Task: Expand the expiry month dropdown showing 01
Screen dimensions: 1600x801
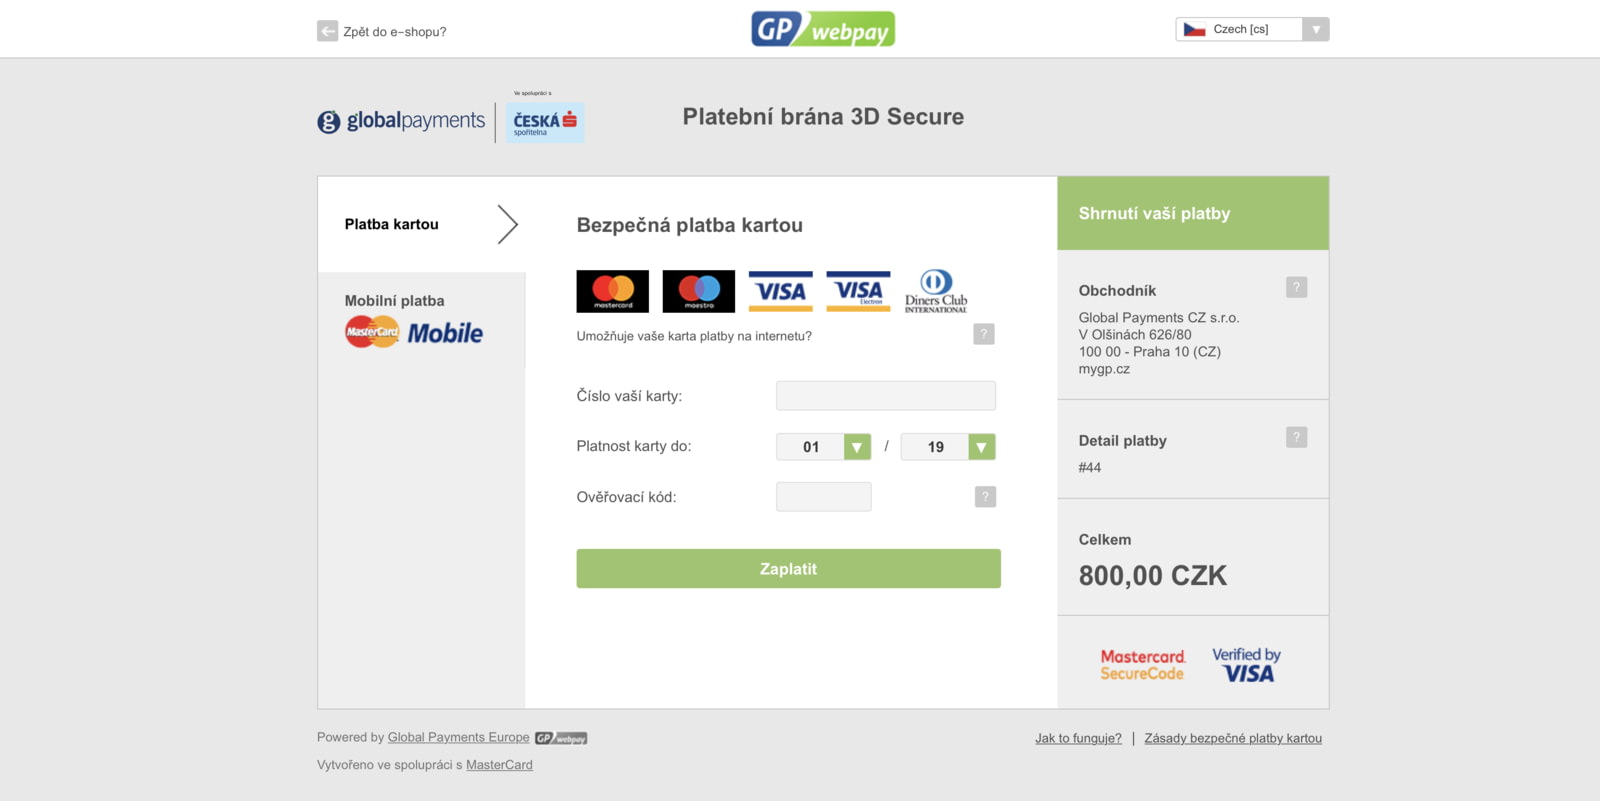Action: [x=823, y=447]
